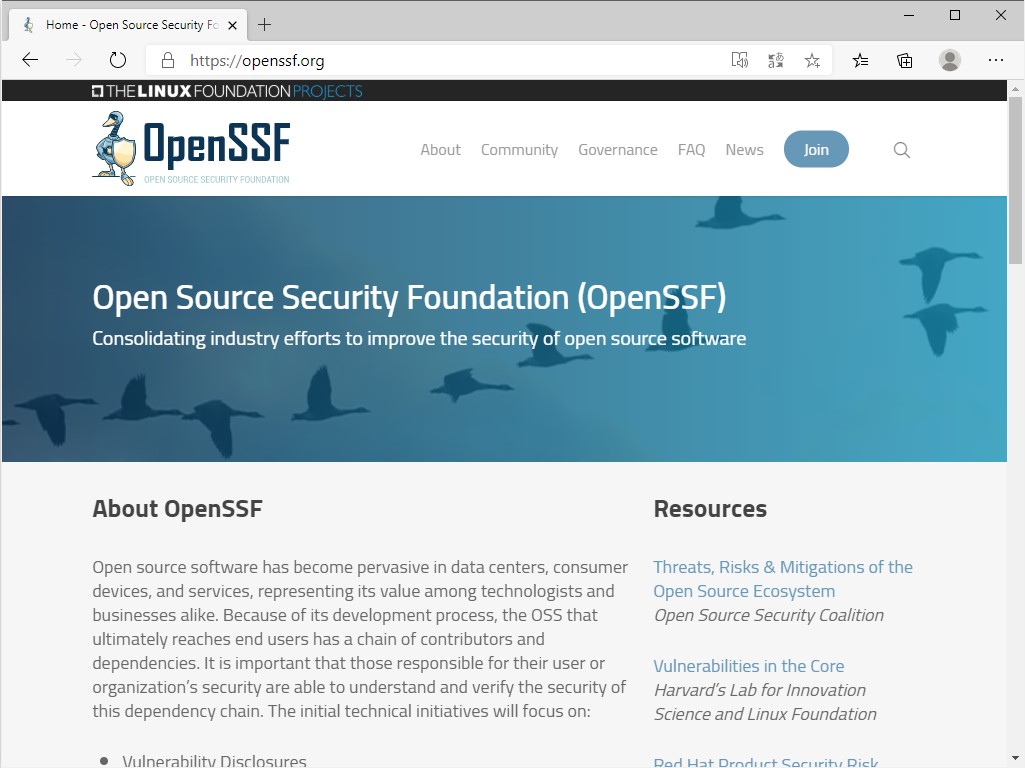This screenshot has height=768, width=1025.
Task: Open the Vulnerabilities in the Core link
Action: (x=748, y=665)
